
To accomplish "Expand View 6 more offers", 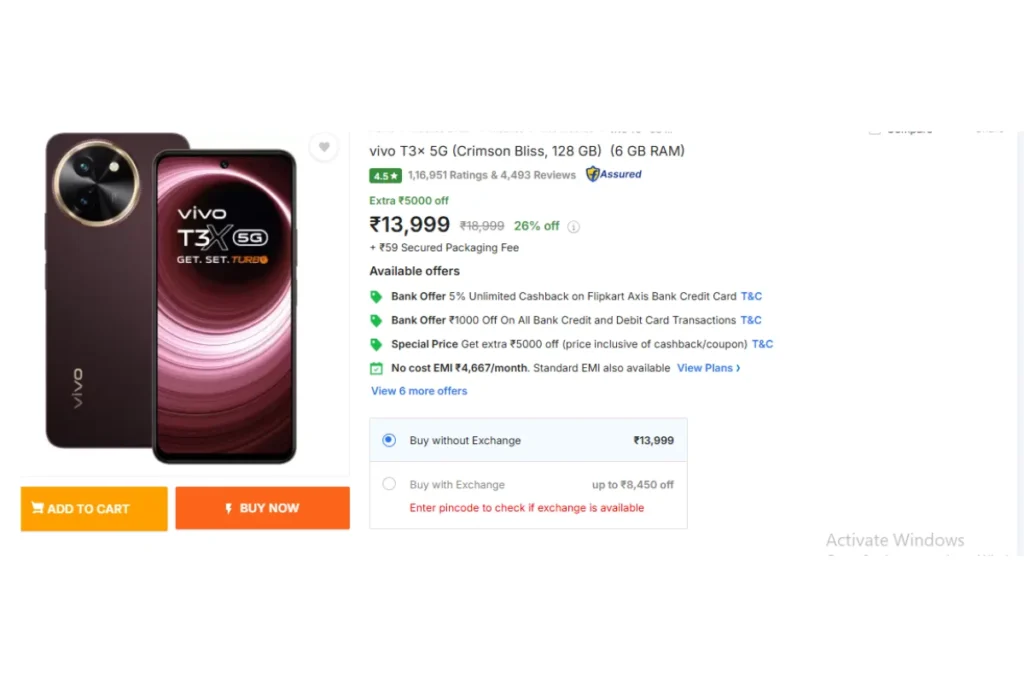I will coord(419,391).
